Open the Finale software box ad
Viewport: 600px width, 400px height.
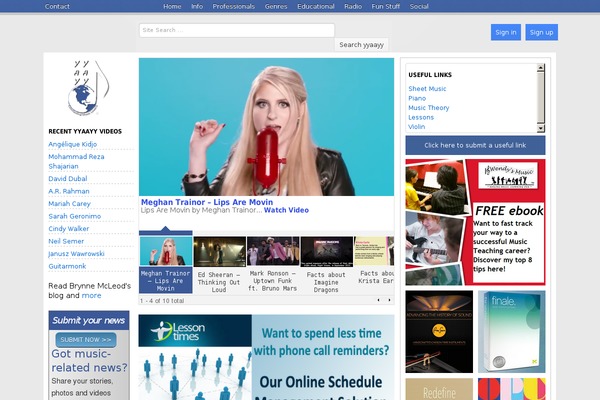tap(512, 331)
